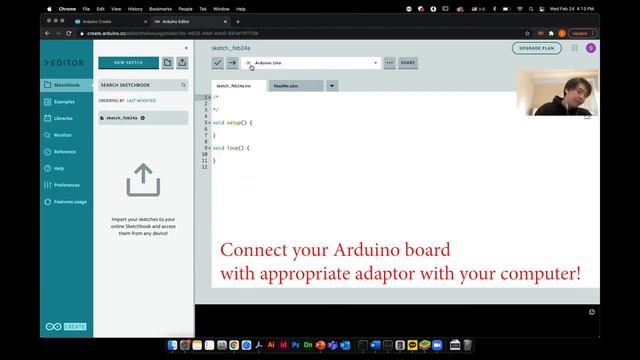The image size is (640, 360).
Task: Click the Arduino Create logo at bottom
Action: (x=66, y=327)
